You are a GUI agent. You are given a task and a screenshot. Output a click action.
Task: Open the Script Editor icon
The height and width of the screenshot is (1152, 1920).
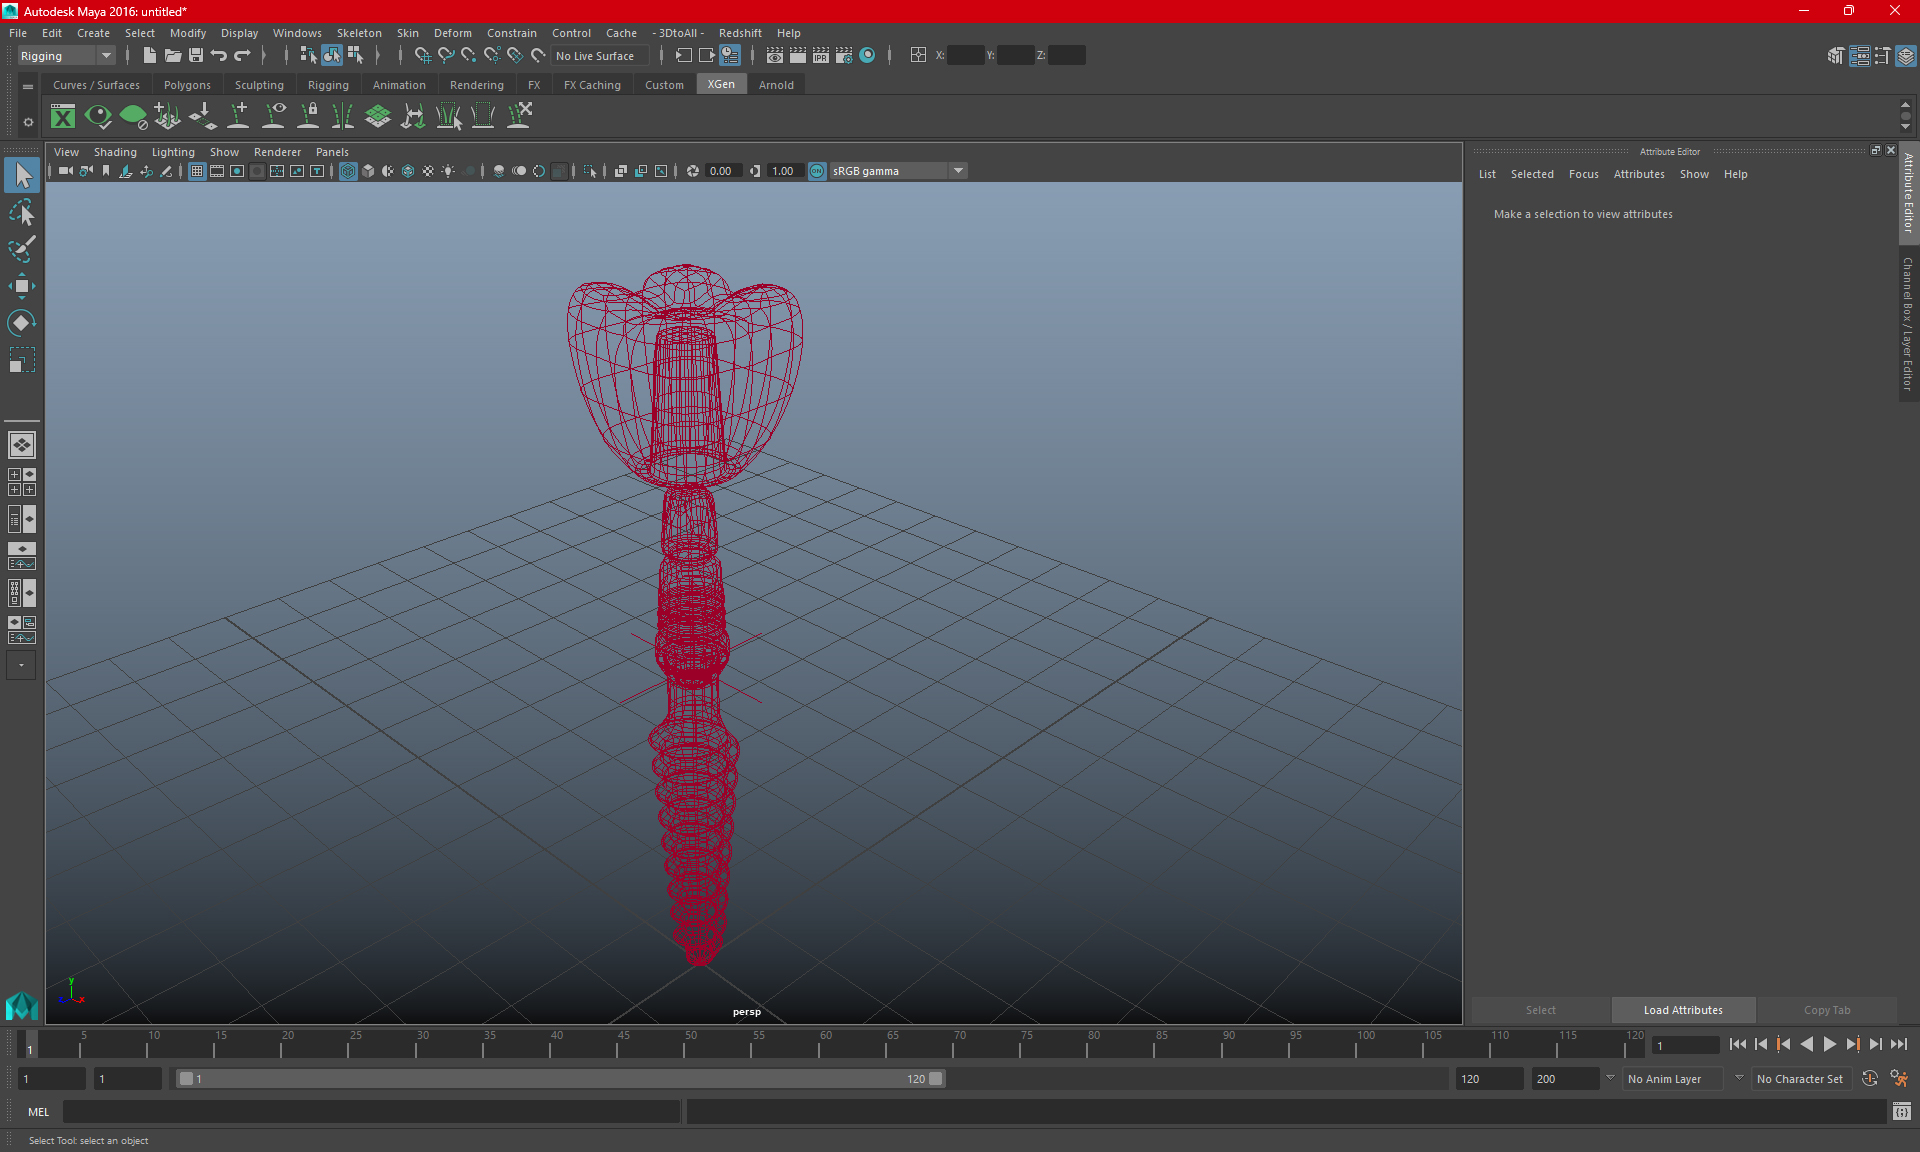pyautogui.click(x=1901, y=1111)
